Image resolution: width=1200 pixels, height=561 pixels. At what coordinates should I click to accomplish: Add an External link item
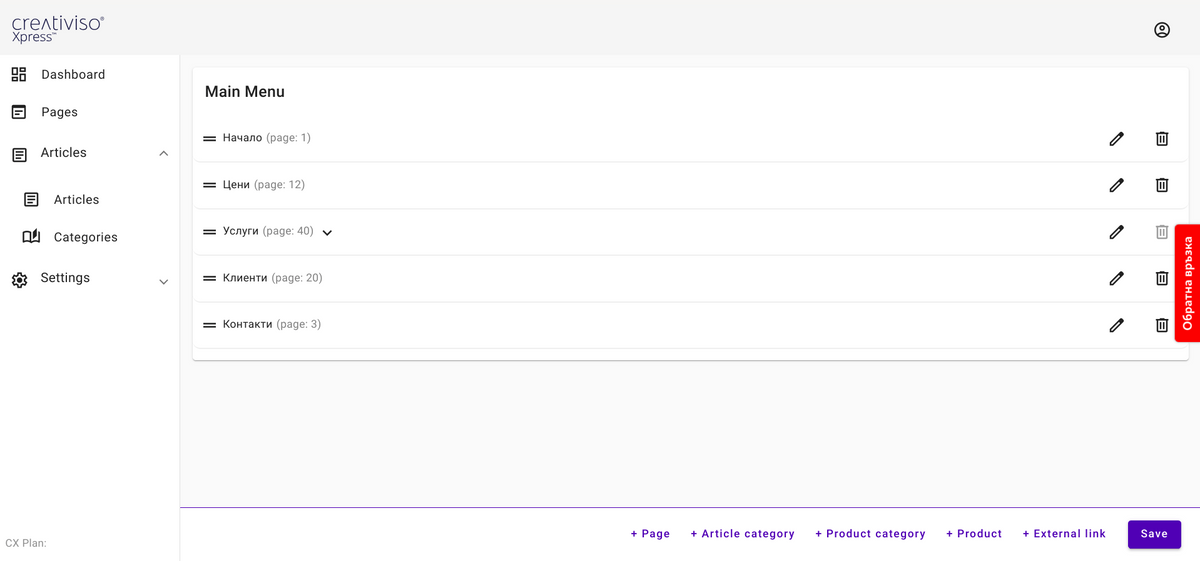[x=1064, y=534]
